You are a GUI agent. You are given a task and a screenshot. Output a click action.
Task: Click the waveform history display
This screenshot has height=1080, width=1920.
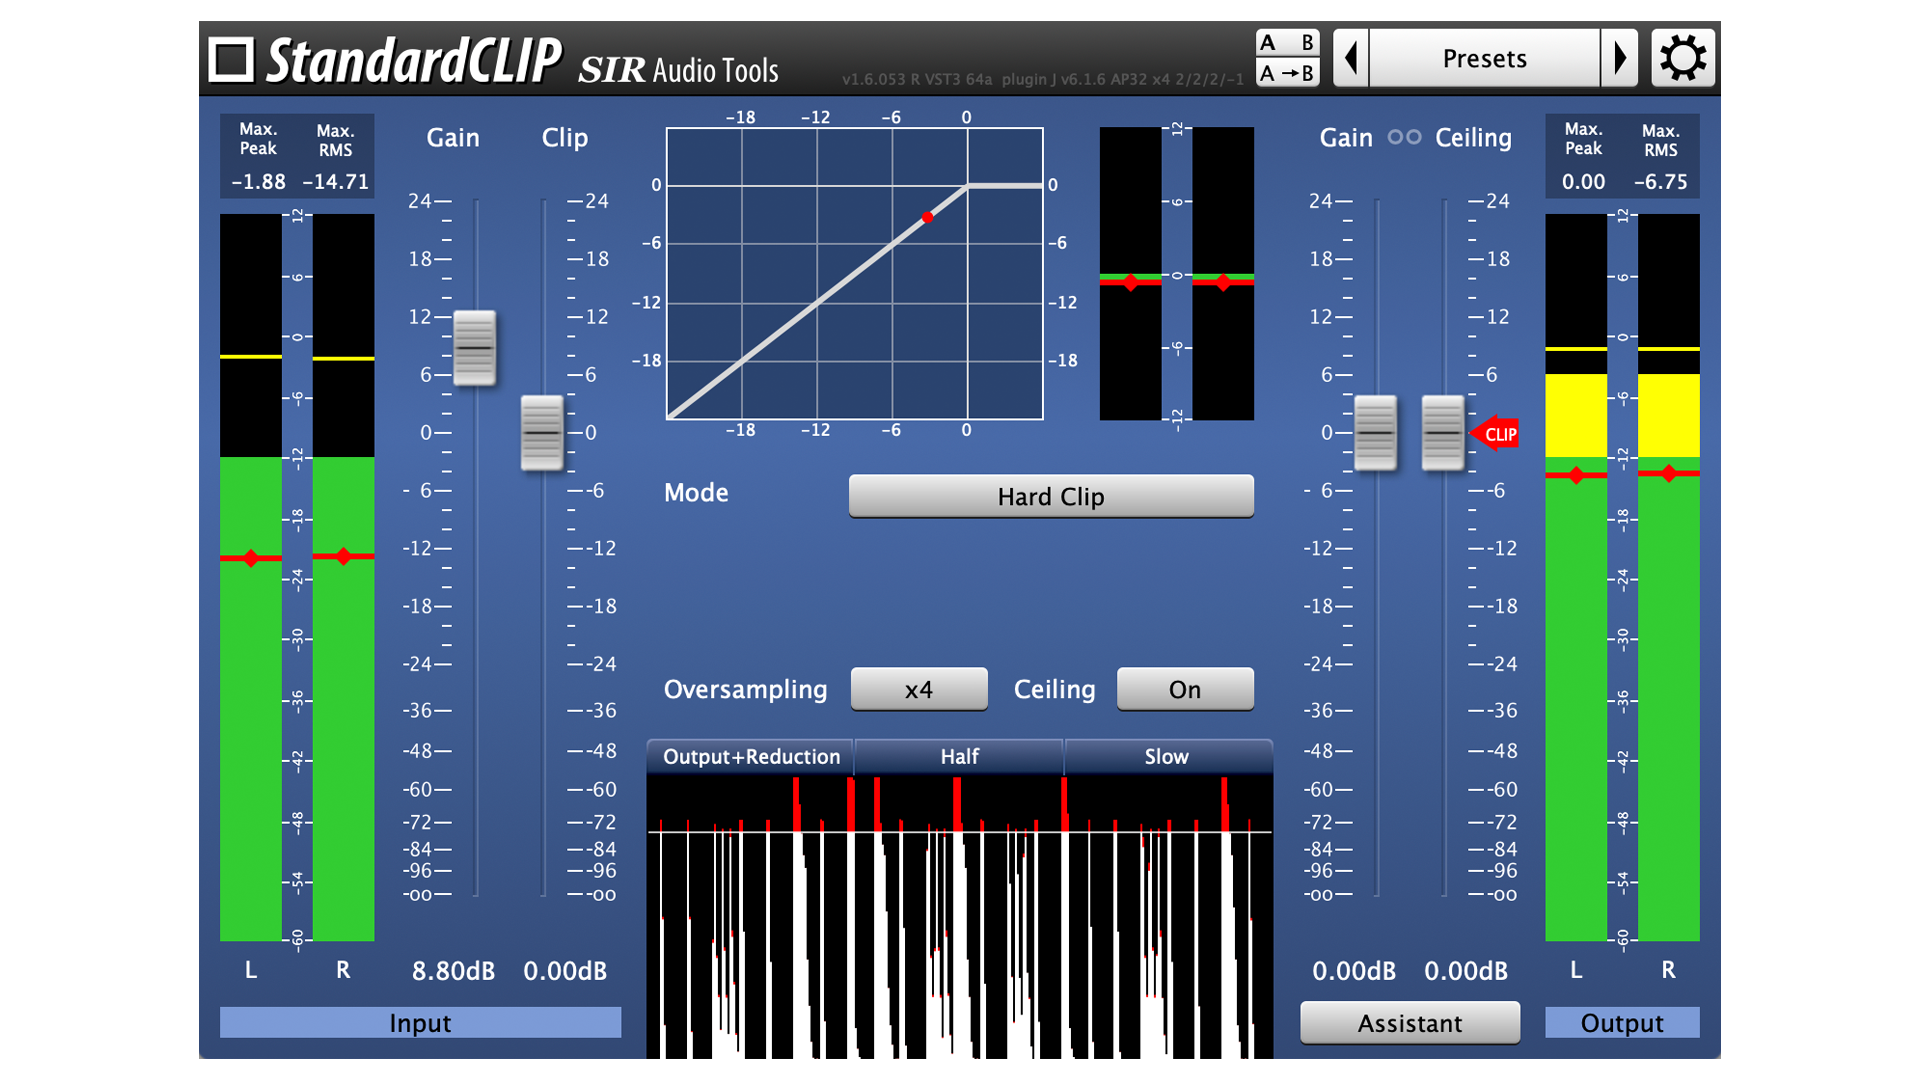point(959,916)
